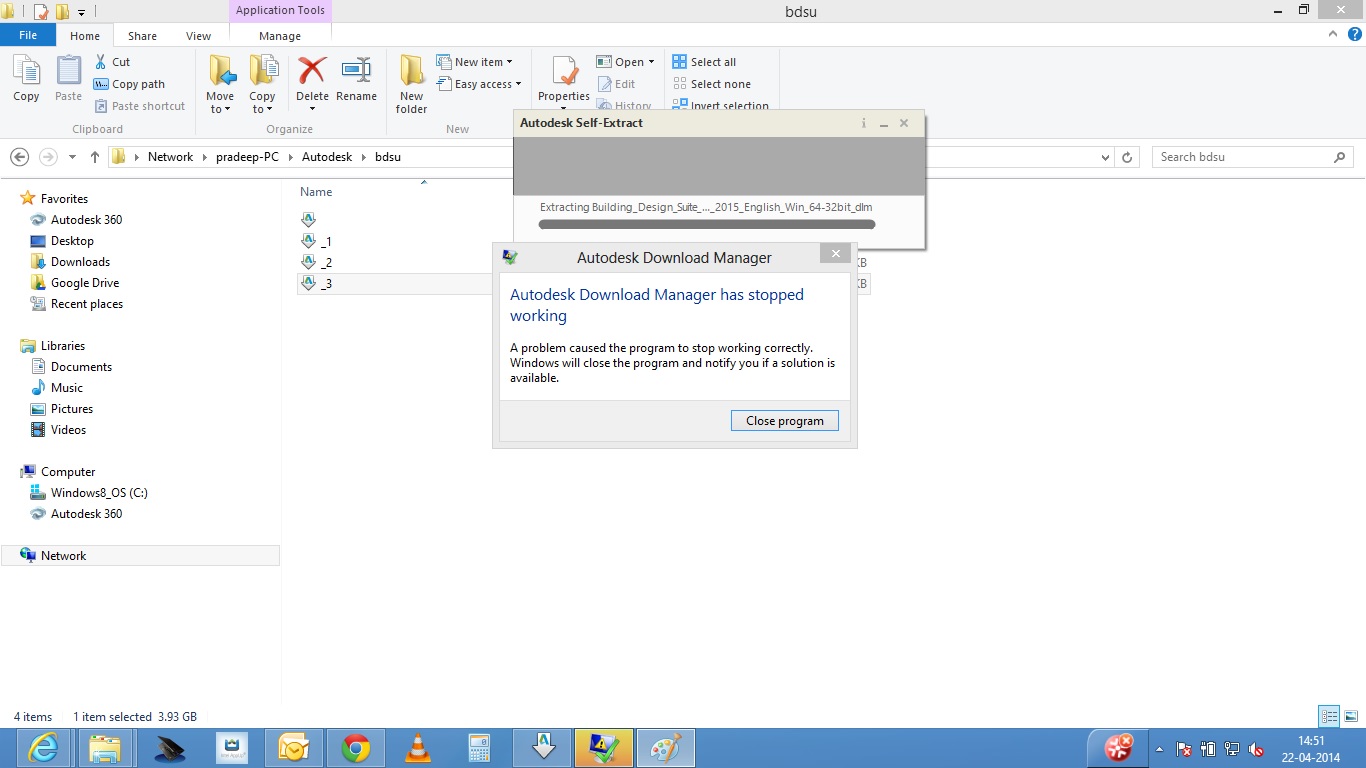Click the clock showing 14:51
This screenshot has width=1366, height=768.
[x=1311, y=741]
